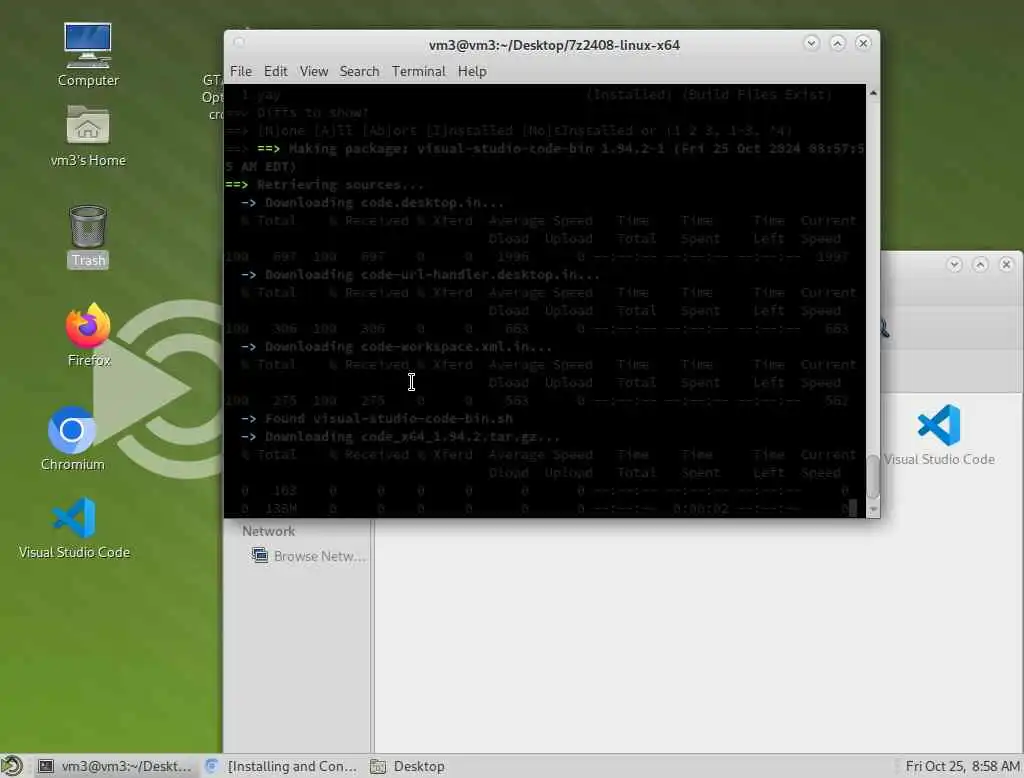Open Visual Studio Code desktop shortcut

[74, 528]
